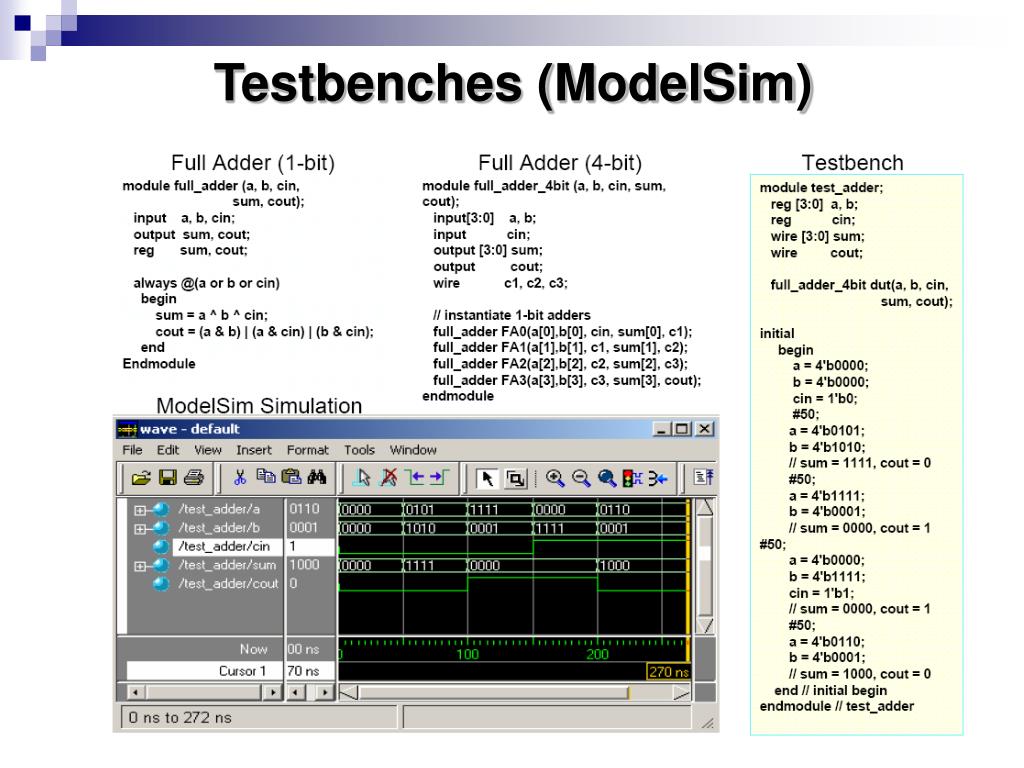
Task: Click the 200 mark on time ruler
Action: point(597,654)
